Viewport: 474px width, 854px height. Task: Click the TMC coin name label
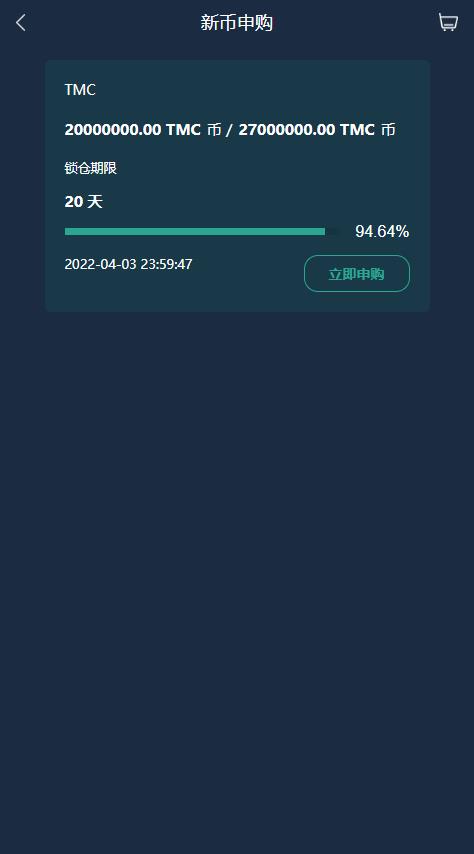80,90
